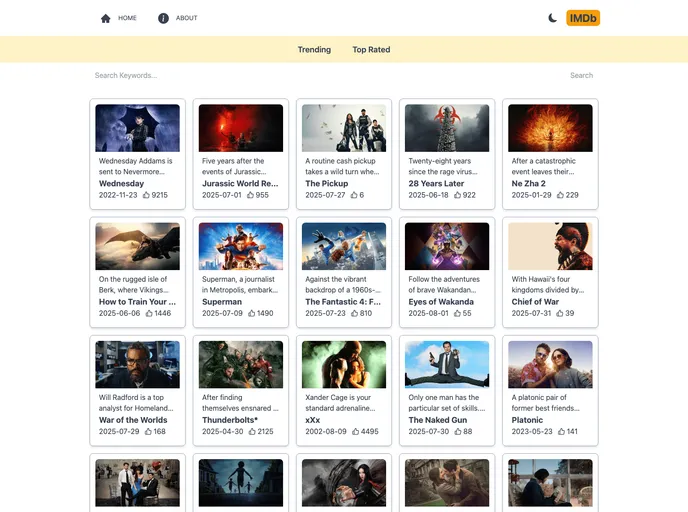Open the Ne Zha 2 poster thumbnail
The height and width of the screenshot is (512, 688).
point(550,128)
